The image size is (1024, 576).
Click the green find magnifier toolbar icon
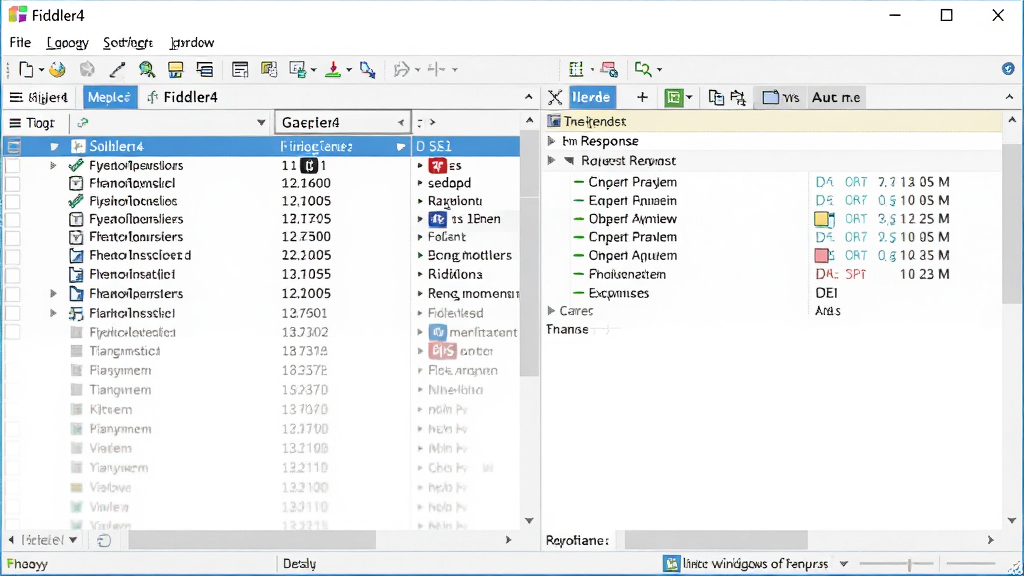point(643,69)
